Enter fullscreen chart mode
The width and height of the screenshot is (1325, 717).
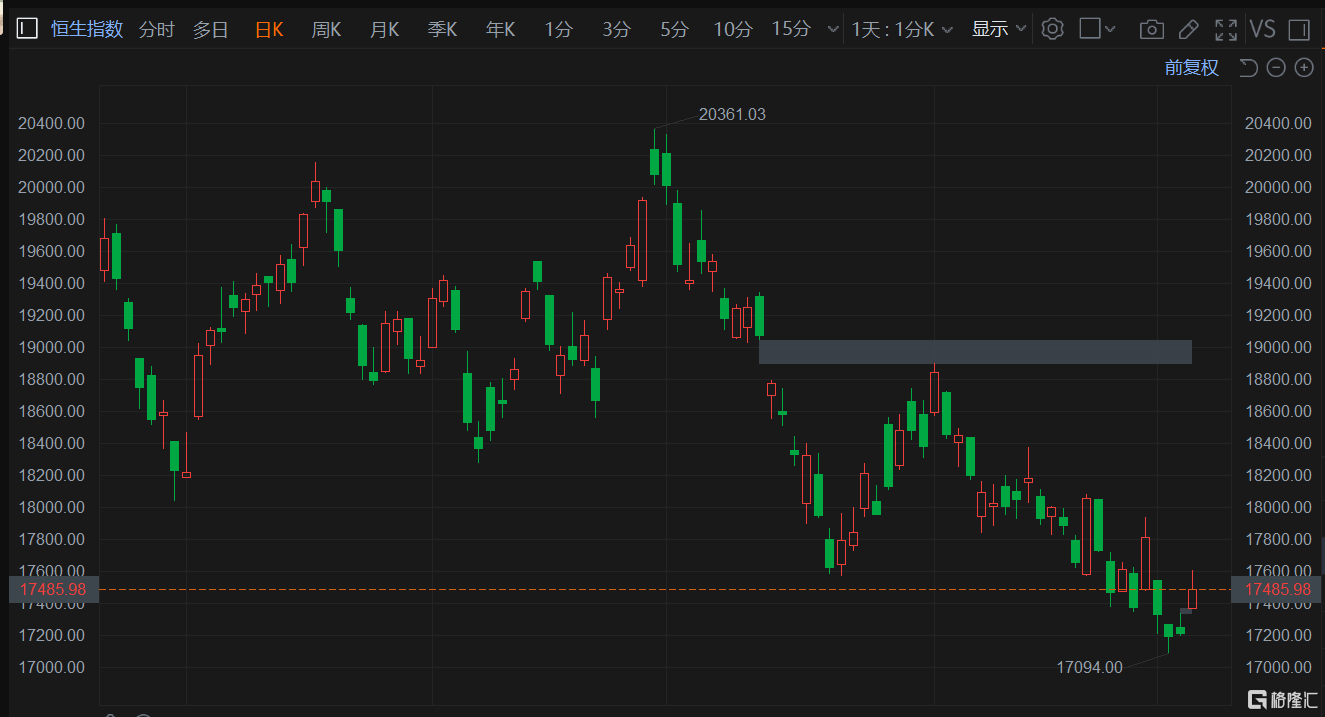click(1225, 30)
